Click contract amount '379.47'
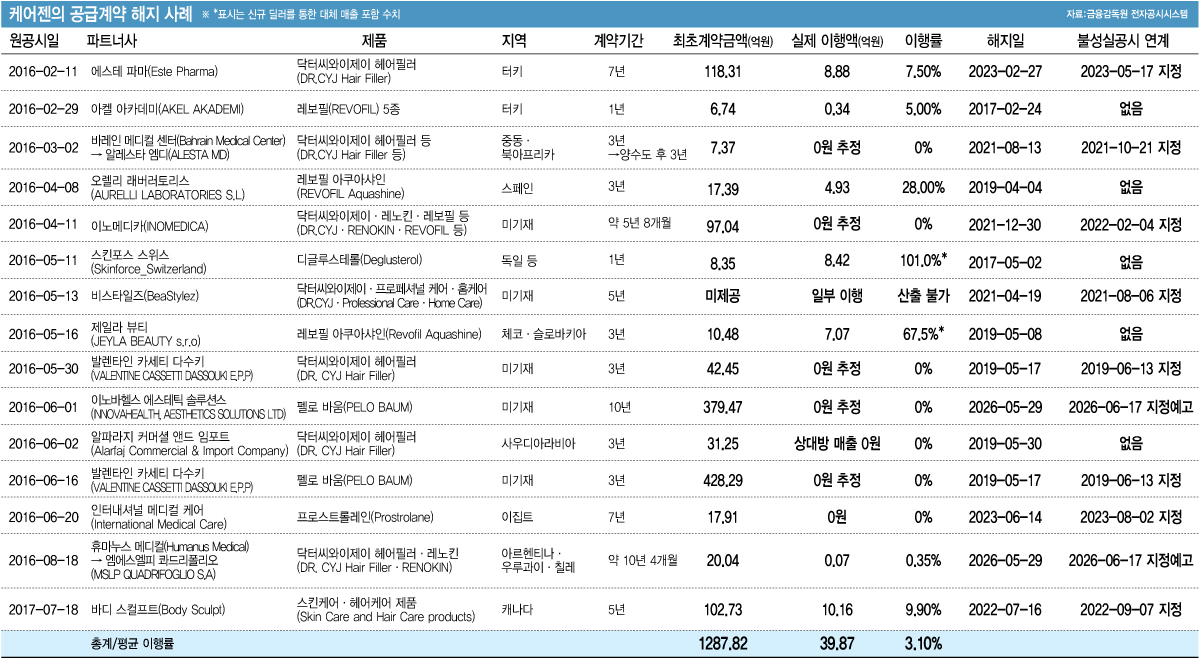 pyautogui.click(x=723, y=407)
